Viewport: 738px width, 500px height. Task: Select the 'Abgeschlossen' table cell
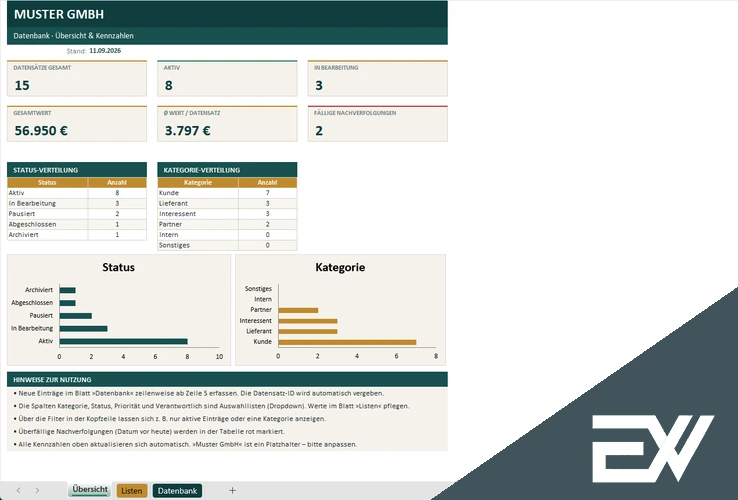pyautogui.click(x=47, y=224)
